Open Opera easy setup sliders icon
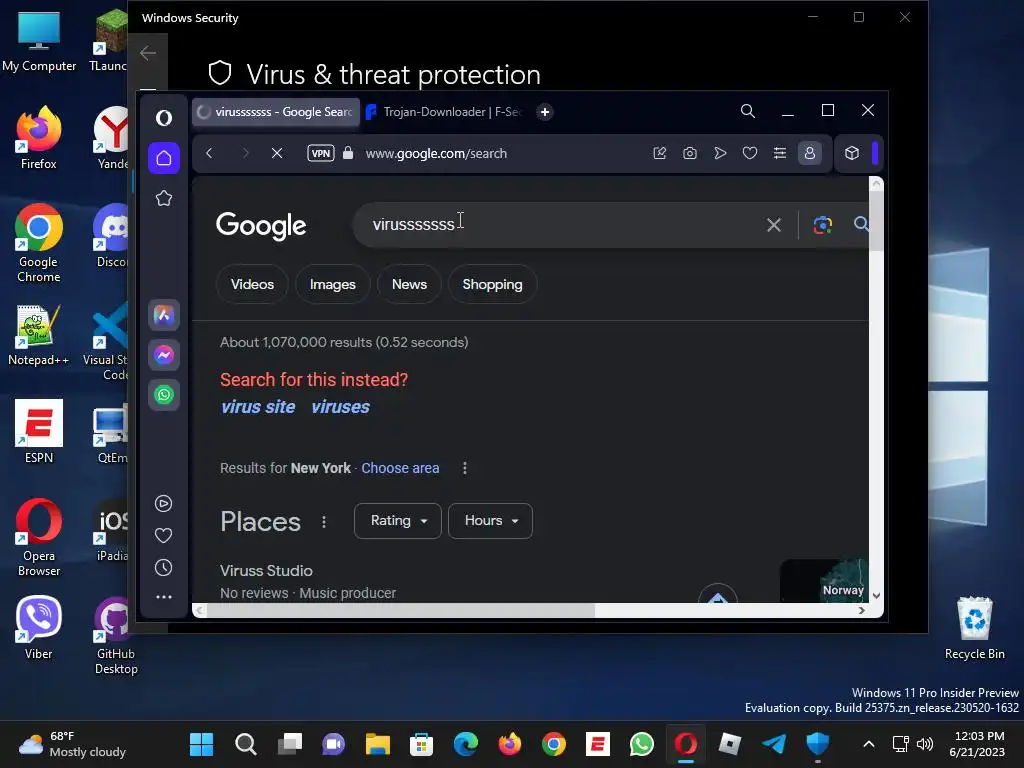The image size is (1024, 768). pos(780,153)
